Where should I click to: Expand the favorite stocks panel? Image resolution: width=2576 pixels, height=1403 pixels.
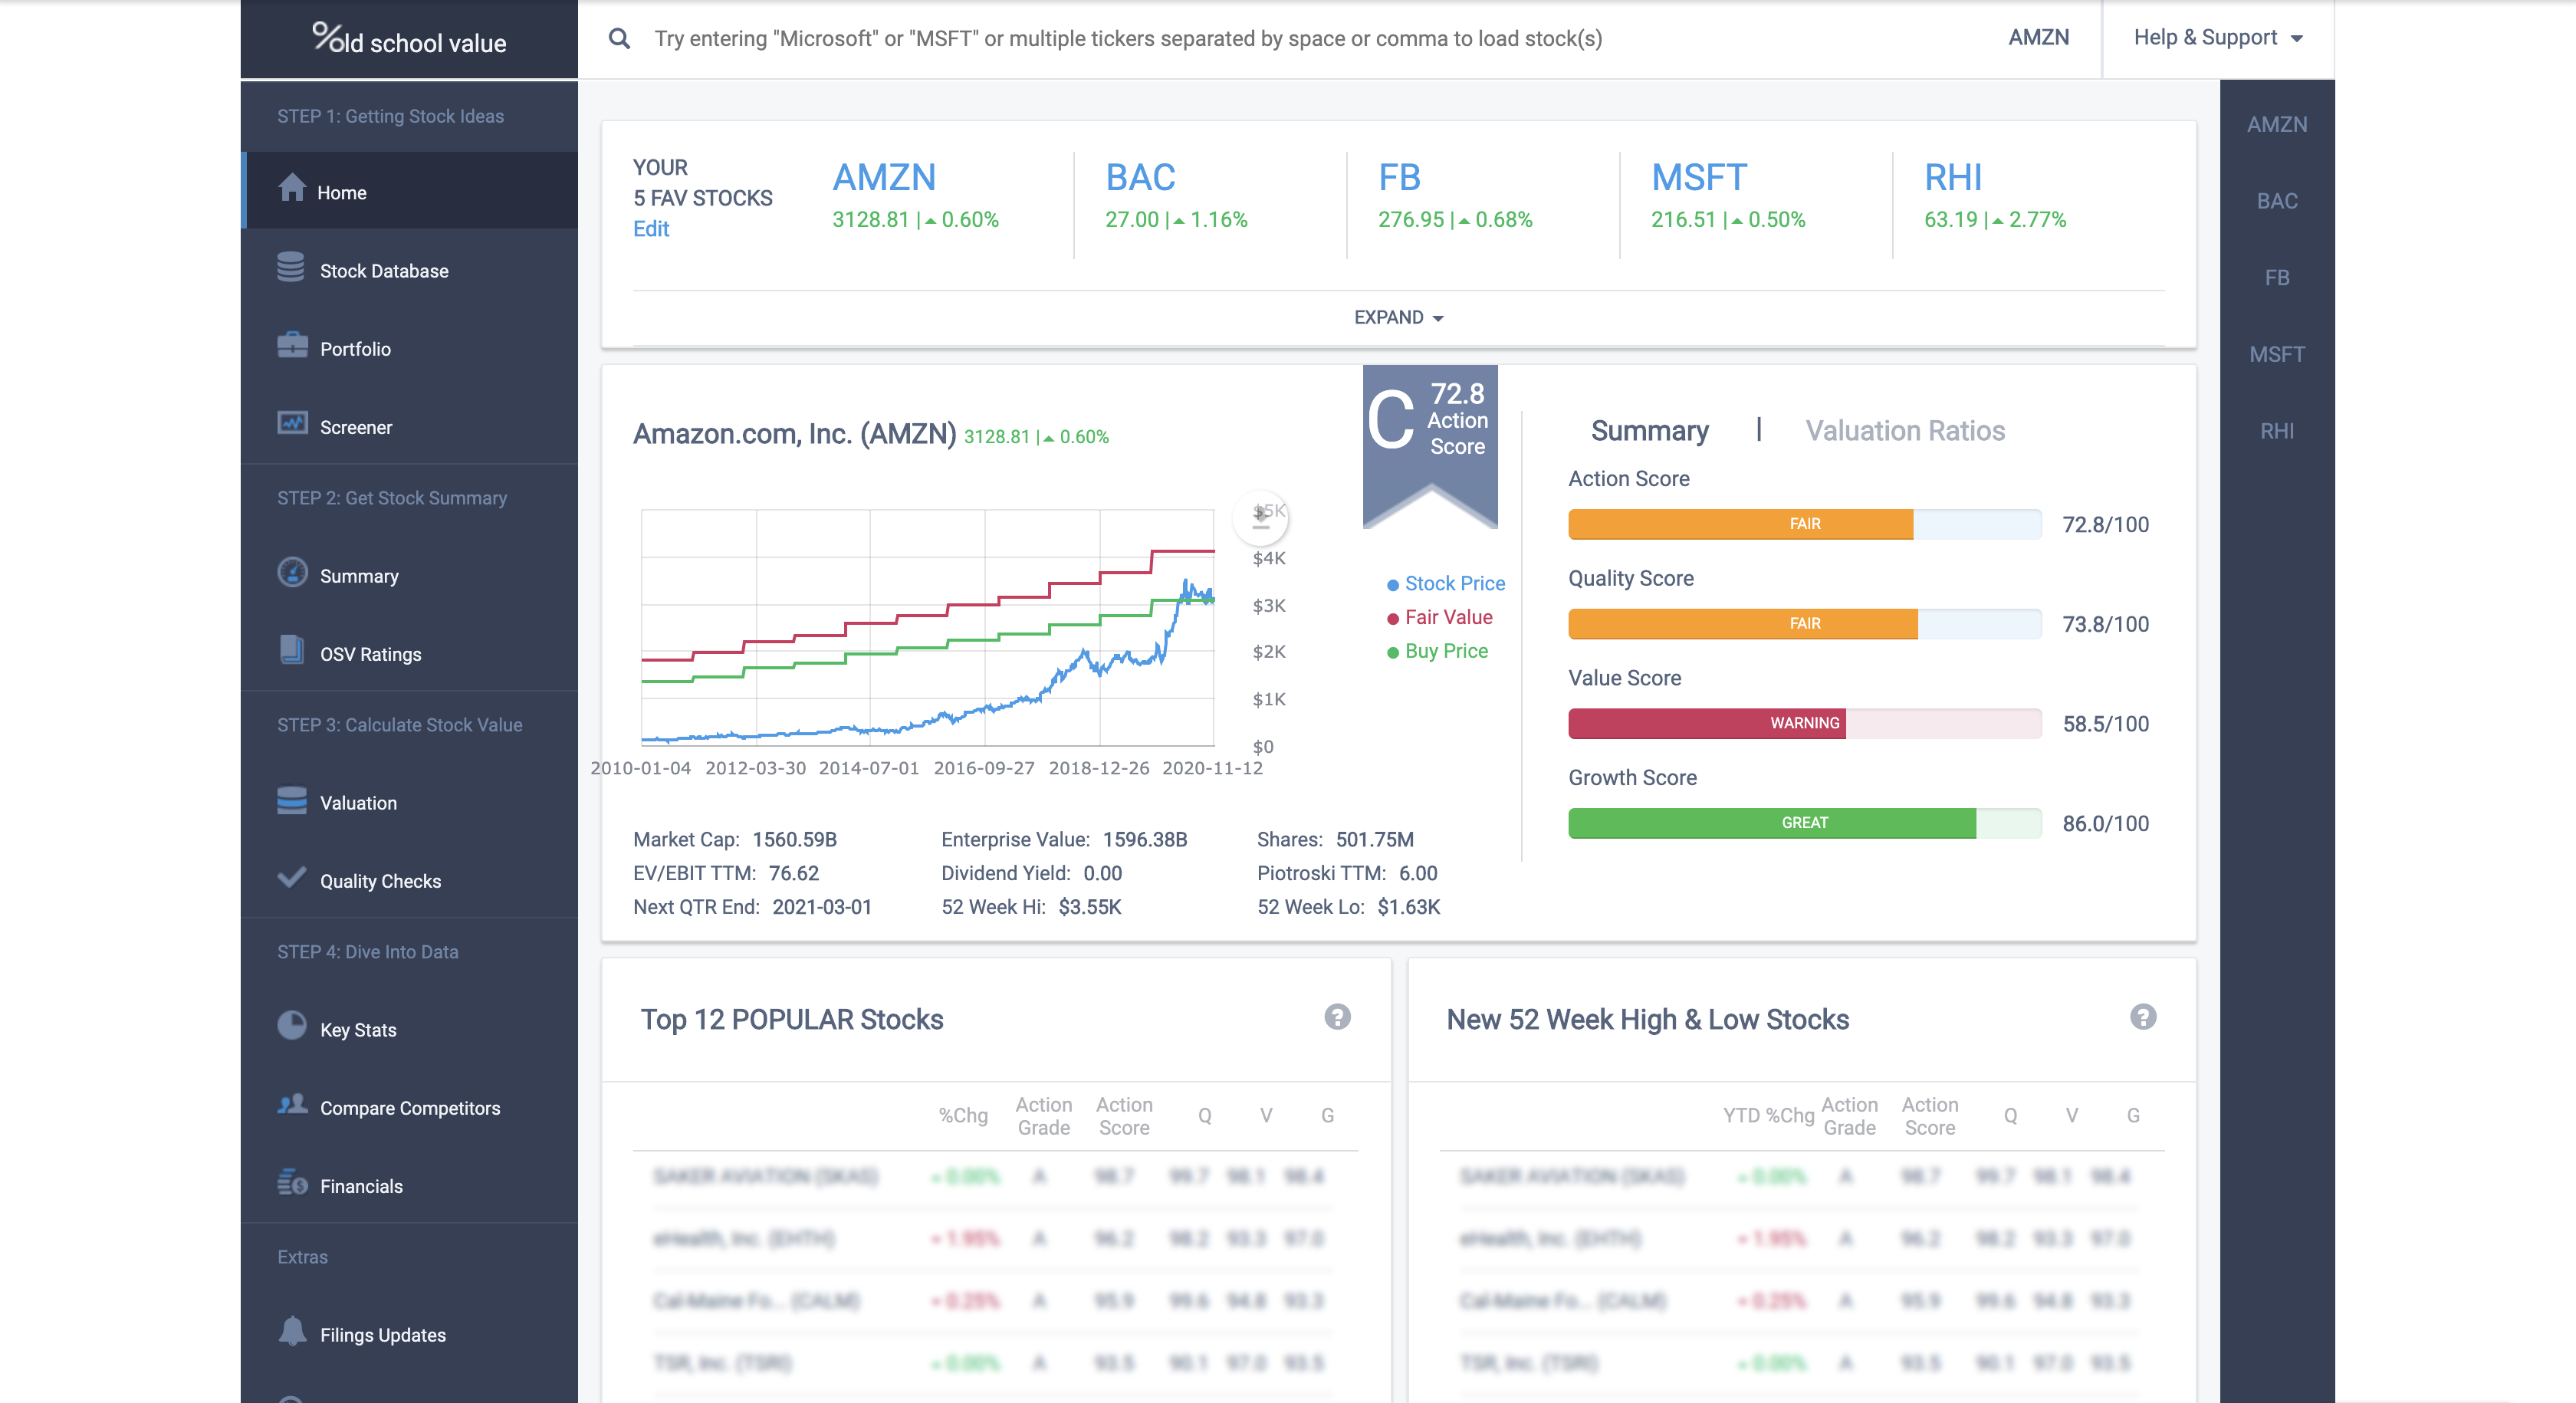1398,318
